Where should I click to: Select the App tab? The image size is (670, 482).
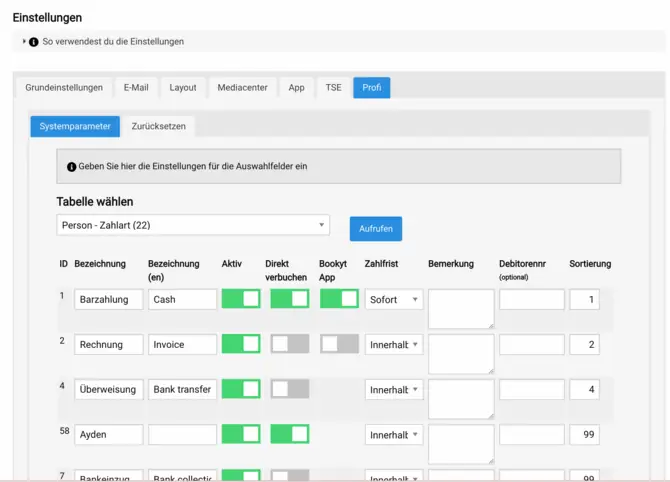[x=297, y=88]
